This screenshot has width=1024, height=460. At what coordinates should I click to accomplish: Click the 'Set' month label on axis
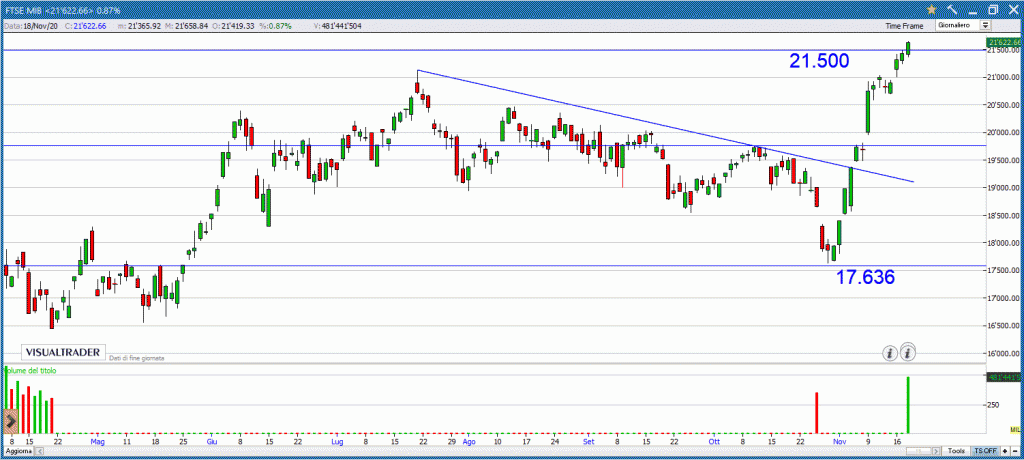tap(588, 442)
